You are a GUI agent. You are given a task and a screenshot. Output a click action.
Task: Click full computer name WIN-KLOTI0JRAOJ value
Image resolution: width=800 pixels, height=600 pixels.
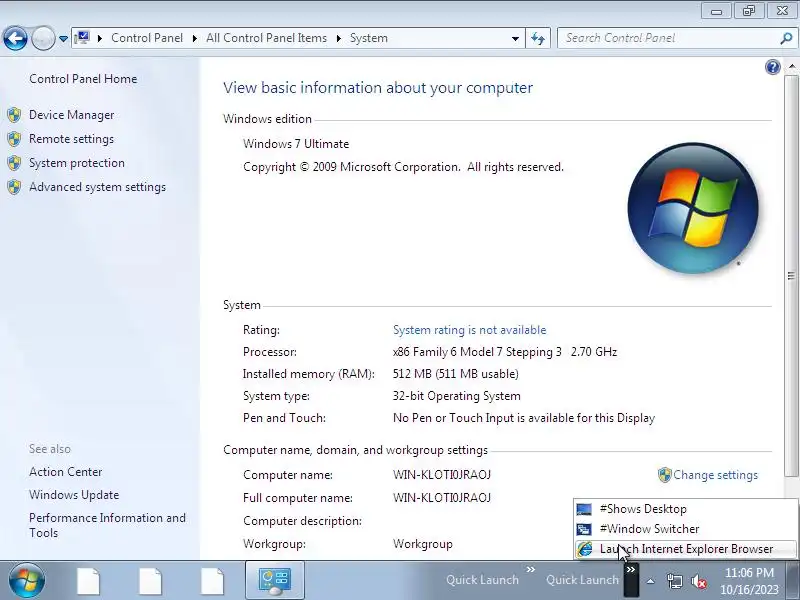442,498
